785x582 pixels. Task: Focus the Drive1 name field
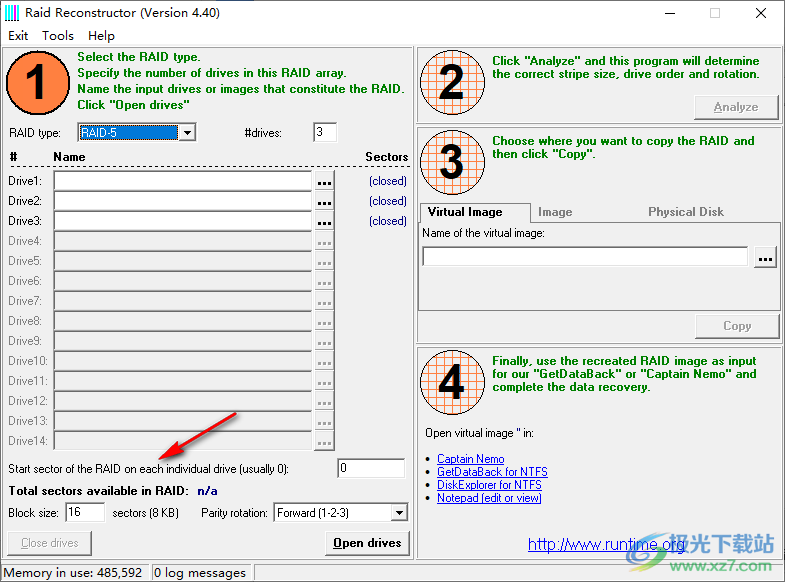(x=183, y=181)
